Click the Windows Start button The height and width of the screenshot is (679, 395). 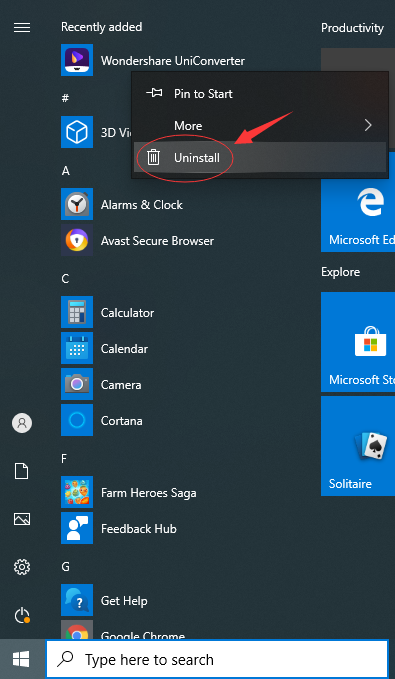coord(22,660)
